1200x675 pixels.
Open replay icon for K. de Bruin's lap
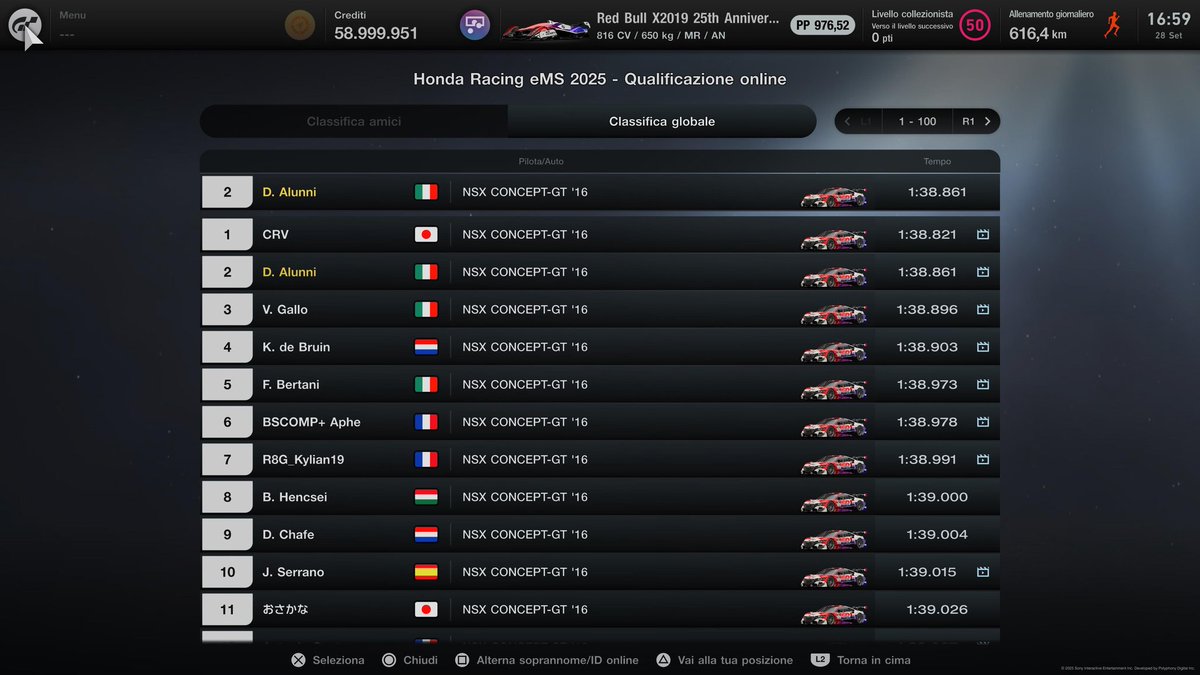click(x=983, y=347)
